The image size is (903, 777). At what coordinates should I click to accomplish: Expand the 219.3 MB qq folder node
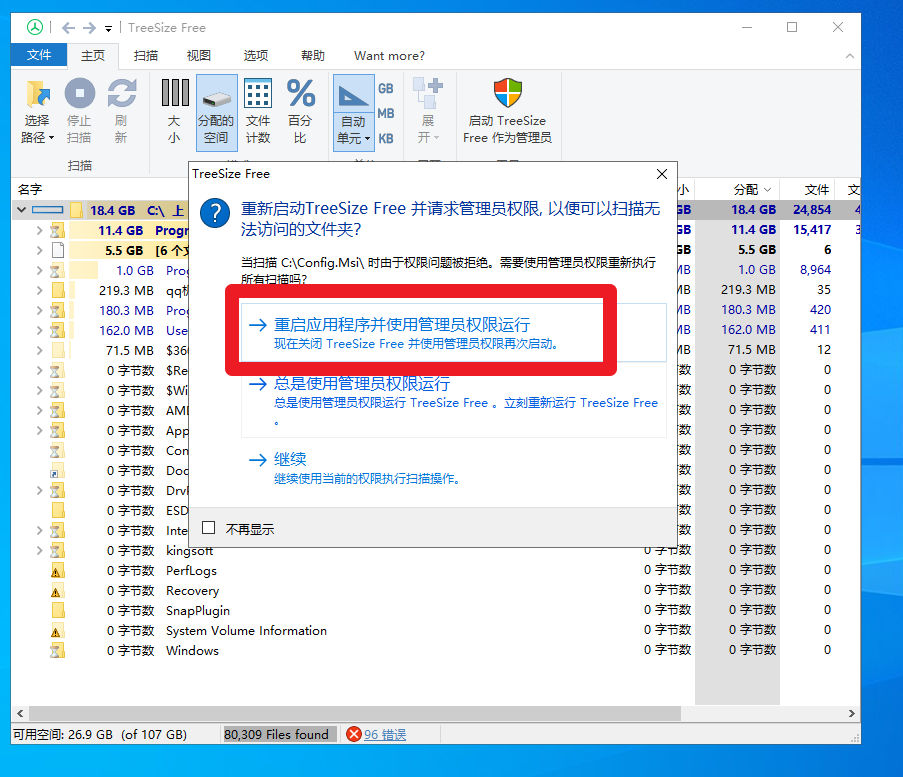click(x=39, y=290)
